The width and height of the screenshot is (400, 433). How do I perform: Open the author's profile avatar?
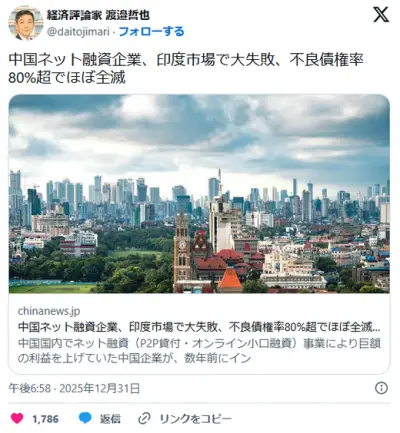point(26,23)
